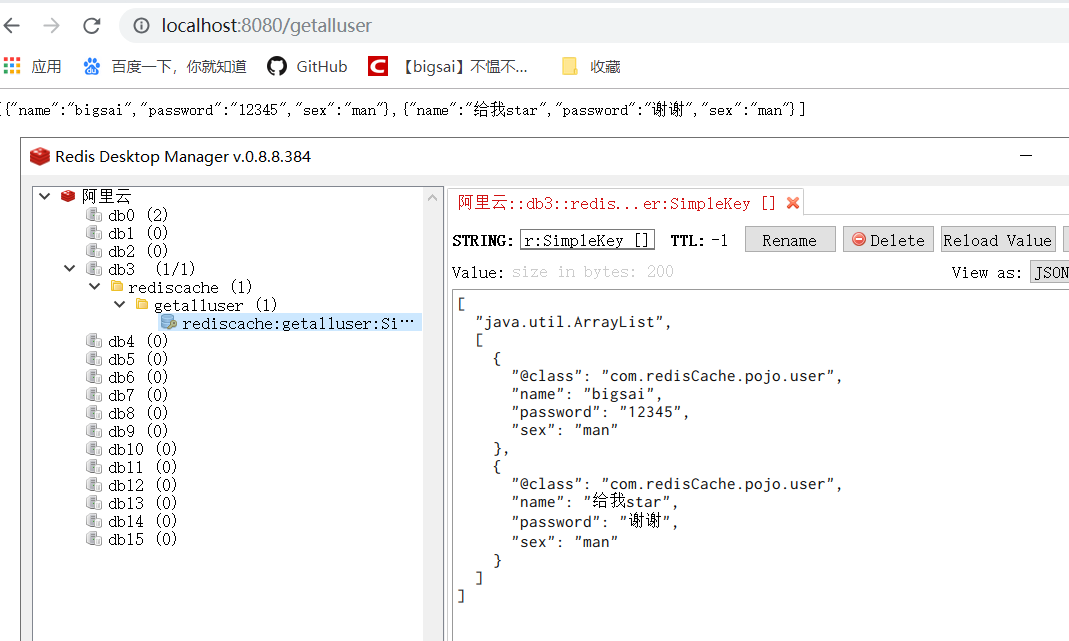Image resolution: width=1069 pixels, height=641 pixels.
Task: Click the Reload Value button
Action: click(x=998, y=240)
